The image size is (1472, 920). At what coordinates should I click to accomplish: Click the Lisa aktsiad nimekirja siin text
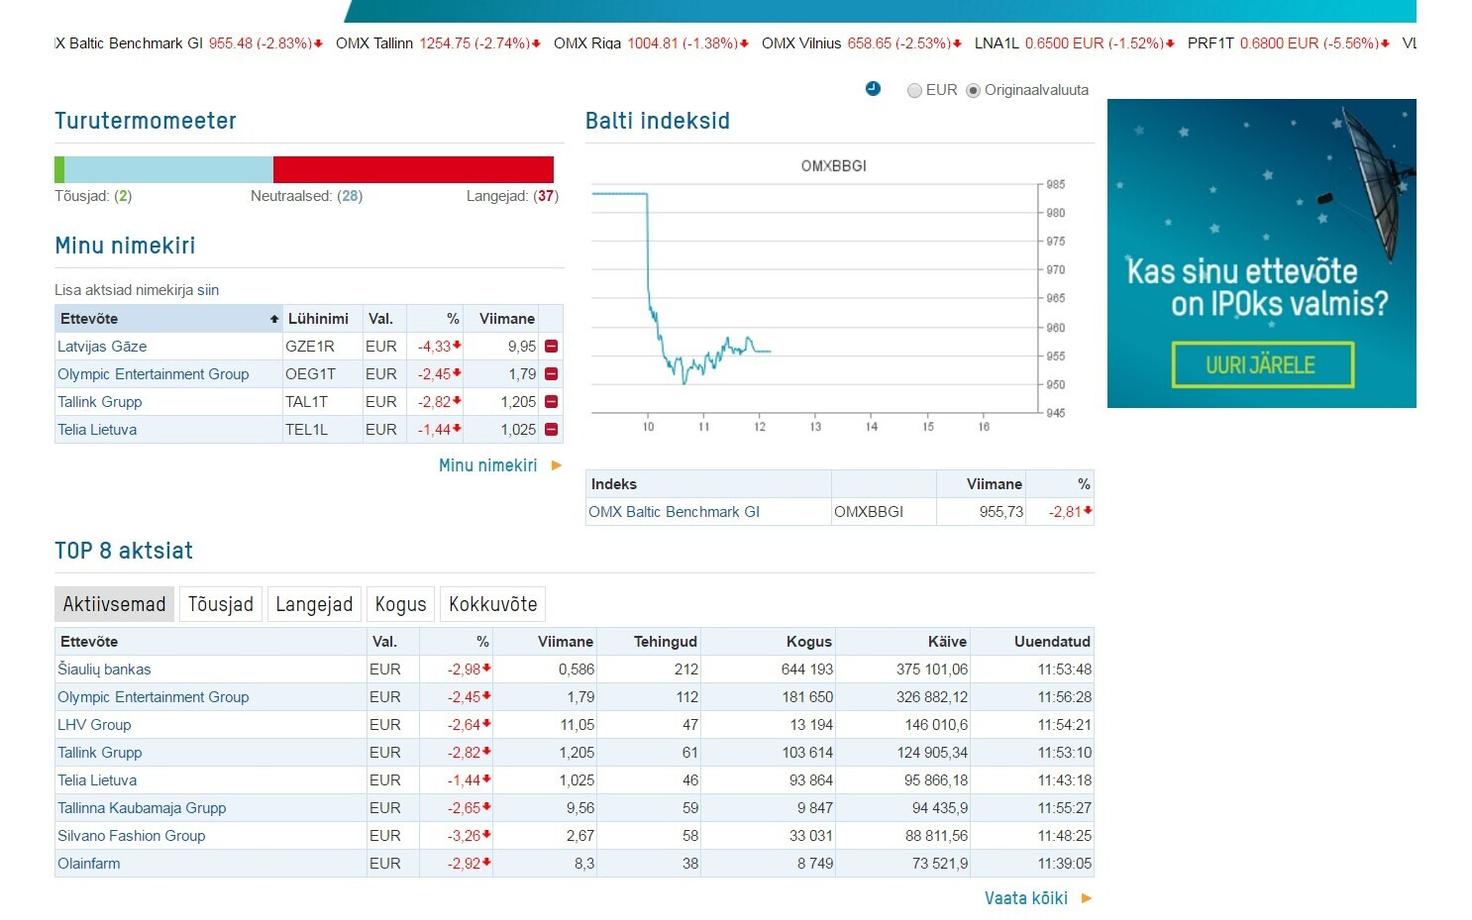[137, 290]
